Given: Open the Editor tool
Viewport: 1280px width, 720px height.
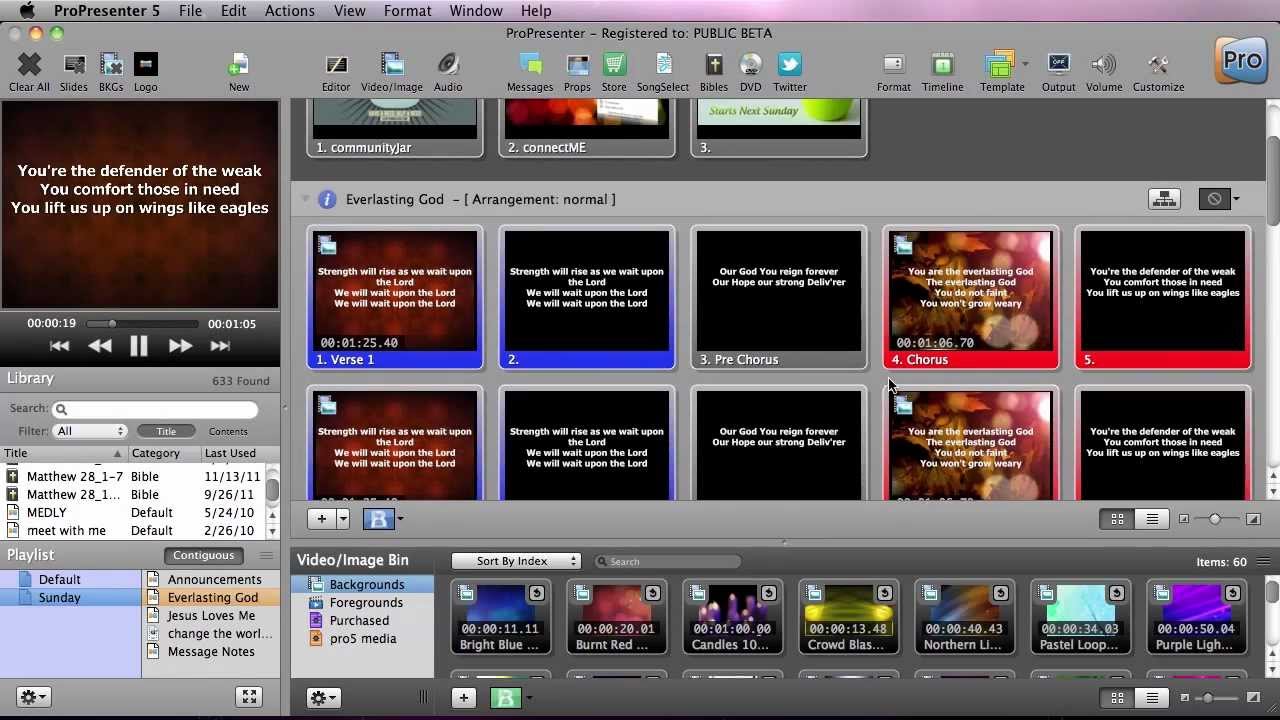Looking at the screenshot, I should tap(336, 66).
